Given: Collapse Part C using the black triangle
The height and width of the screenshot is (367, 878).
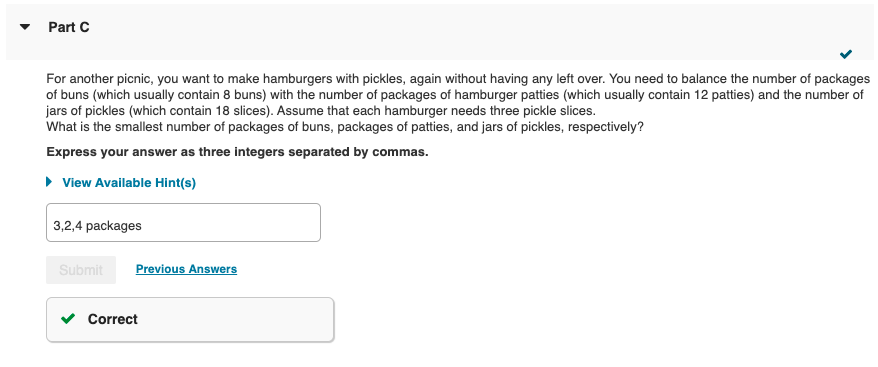Looking at the screenshot, I should (25, 27).
